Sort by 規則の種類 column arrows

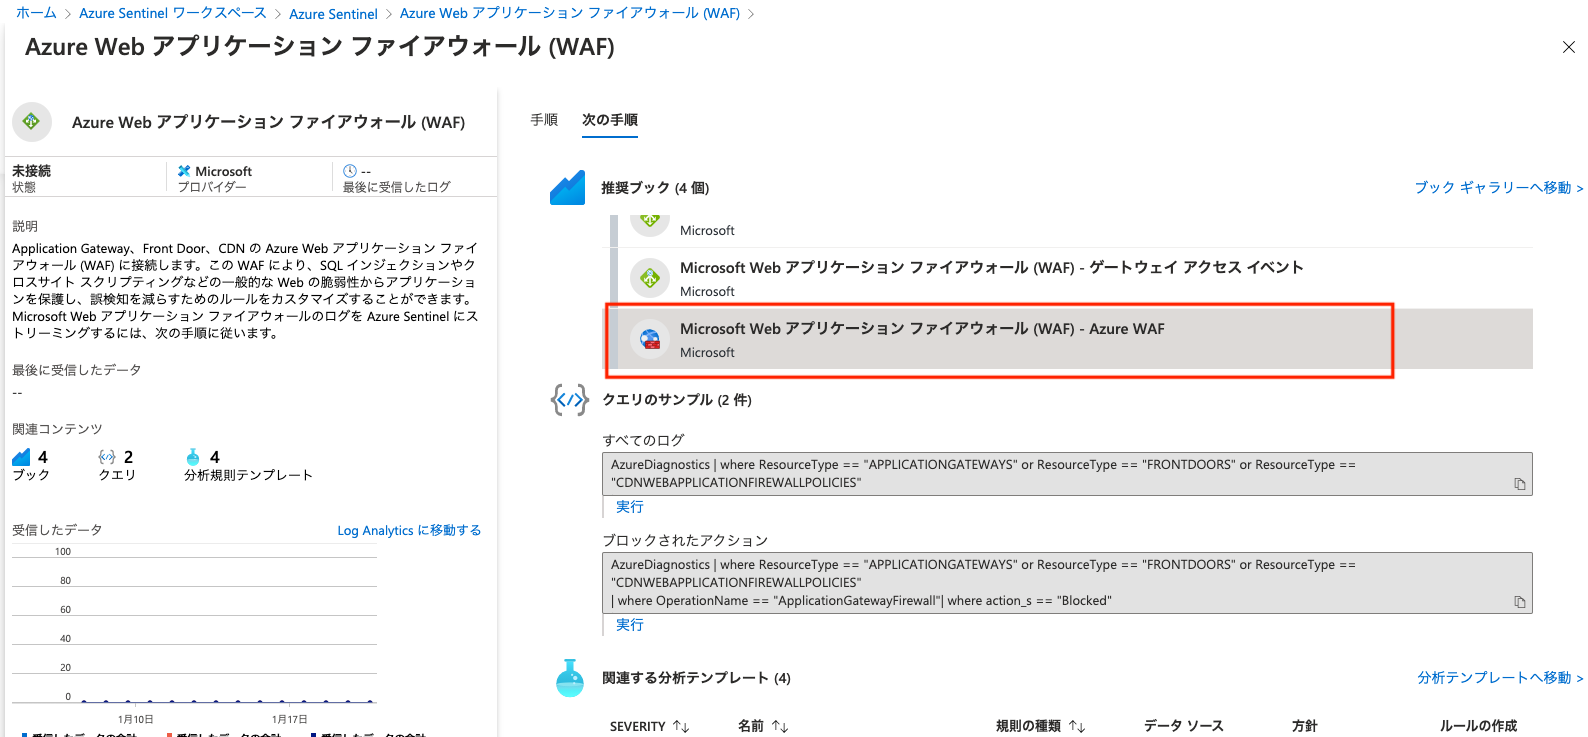[1077, 726]
